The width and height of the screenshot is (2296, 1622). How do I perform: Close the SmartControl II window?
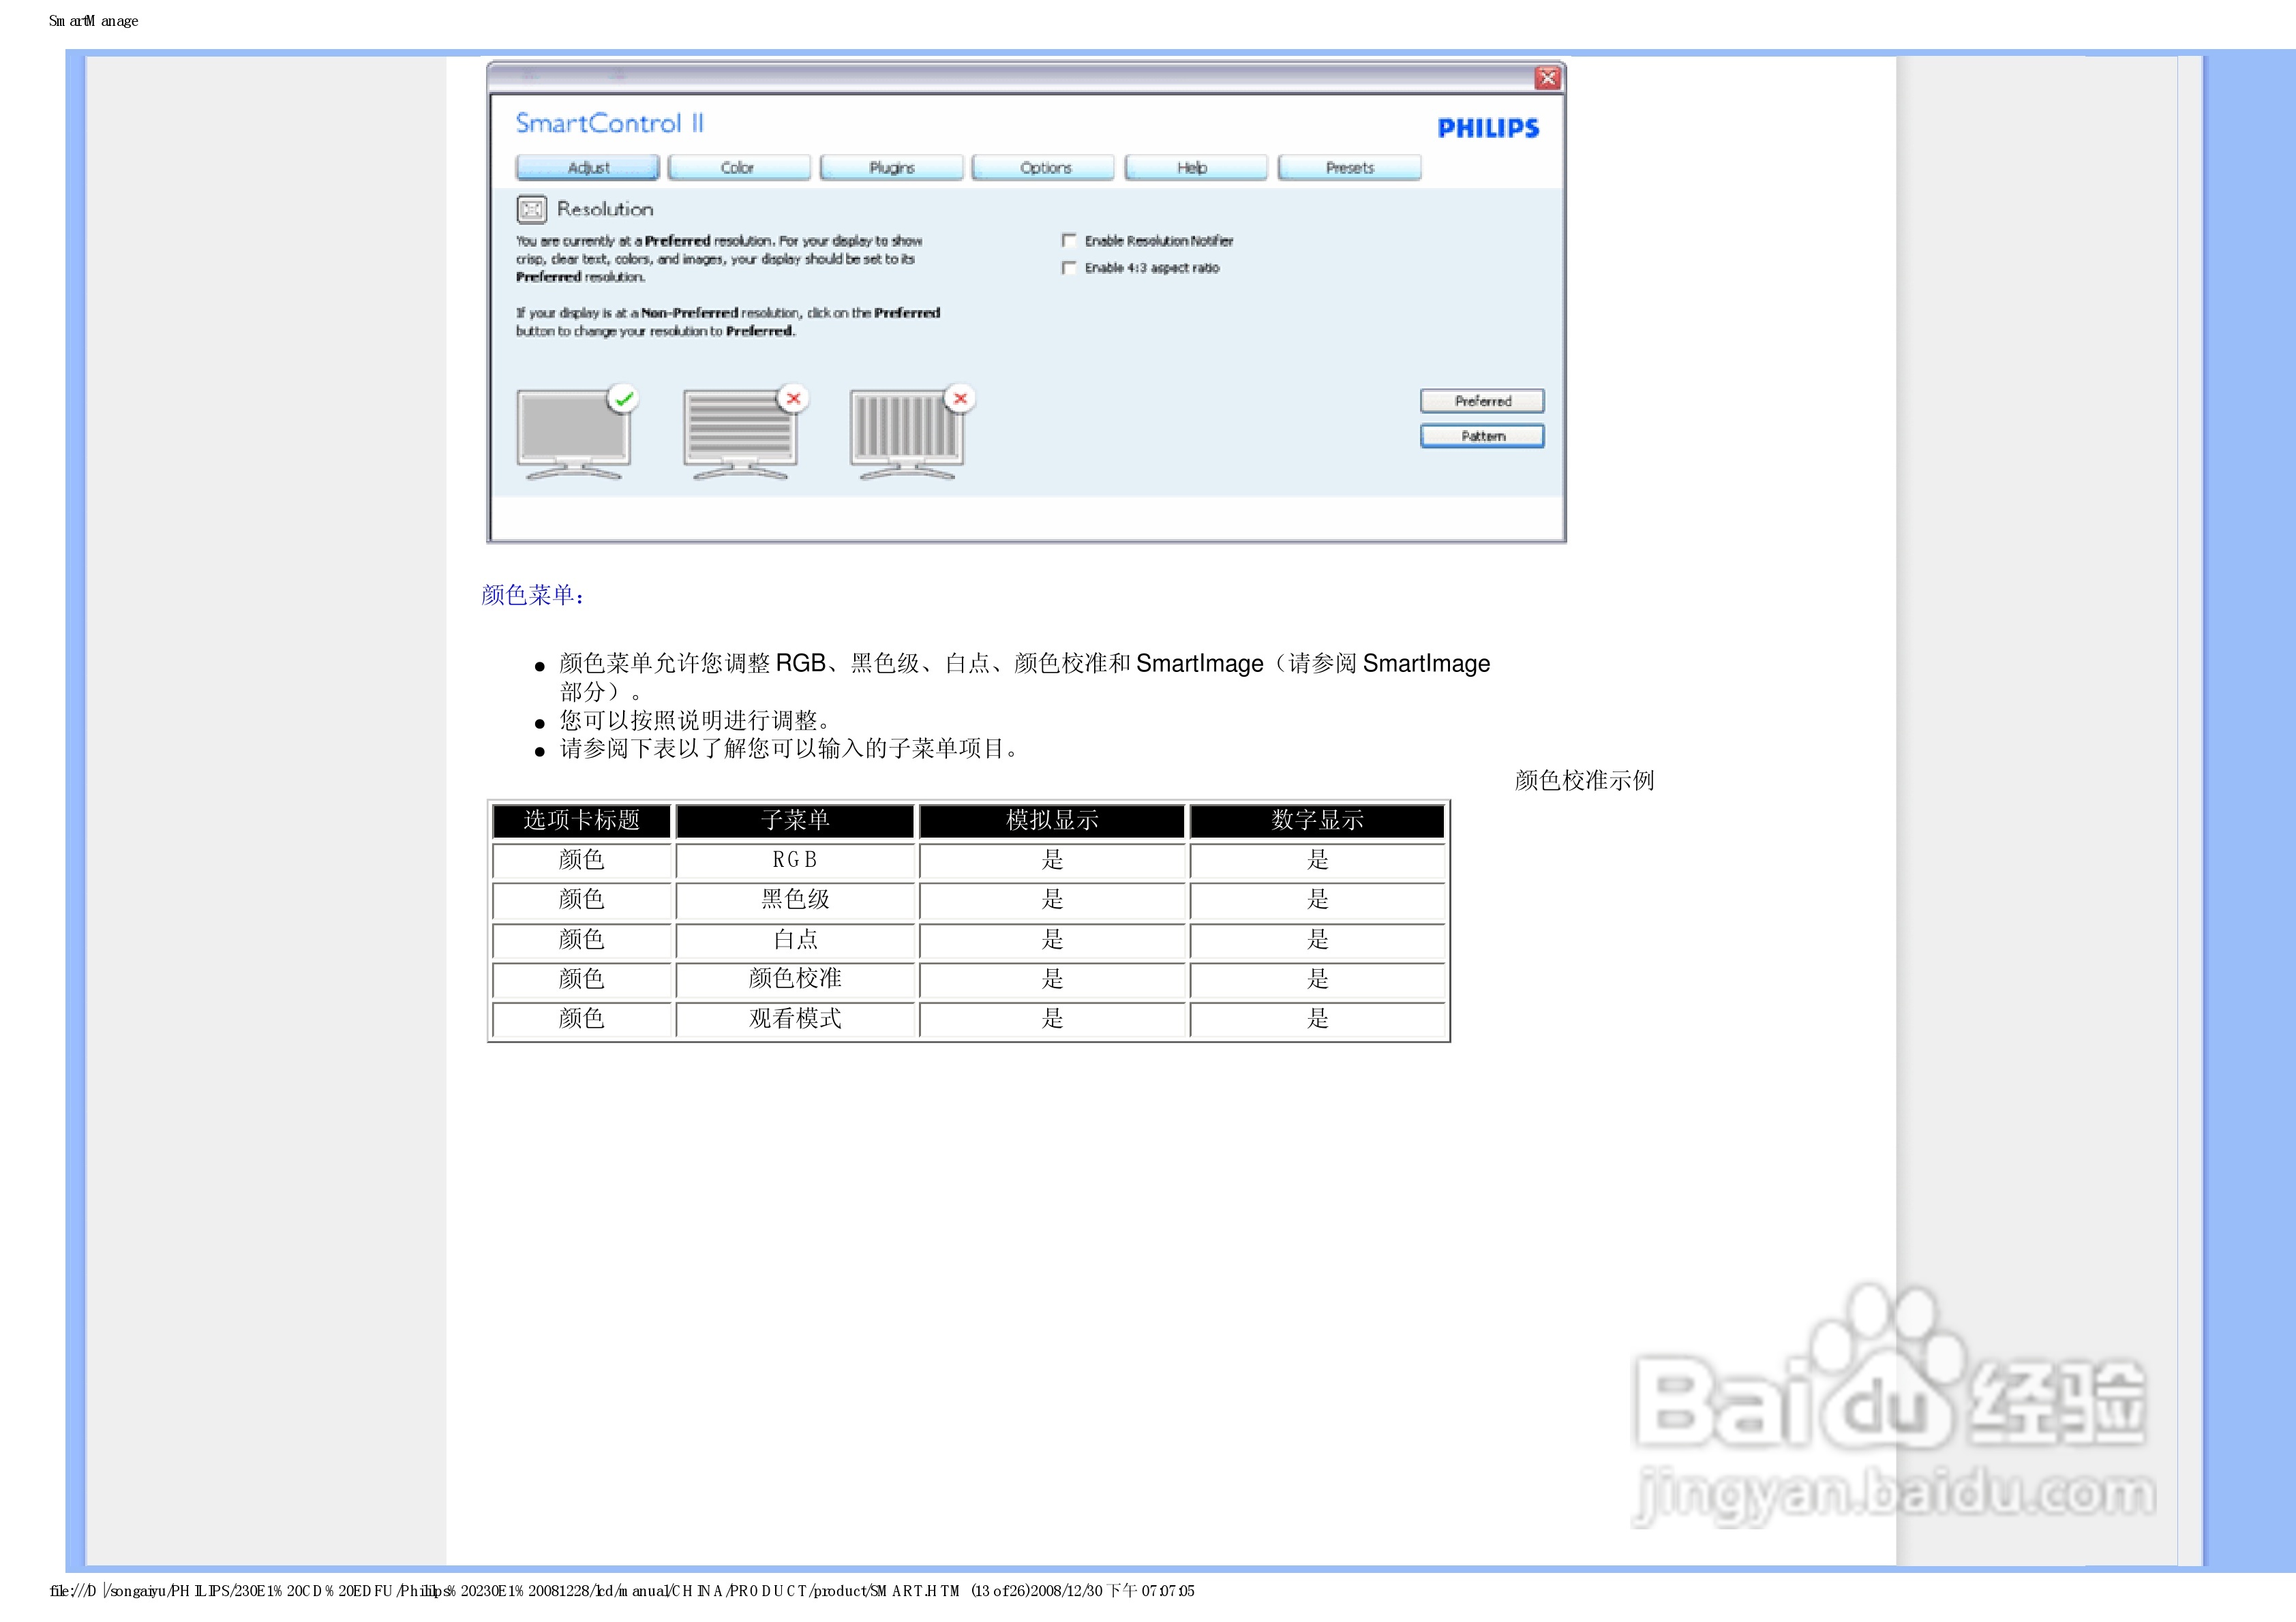(x=1548, y=78)
